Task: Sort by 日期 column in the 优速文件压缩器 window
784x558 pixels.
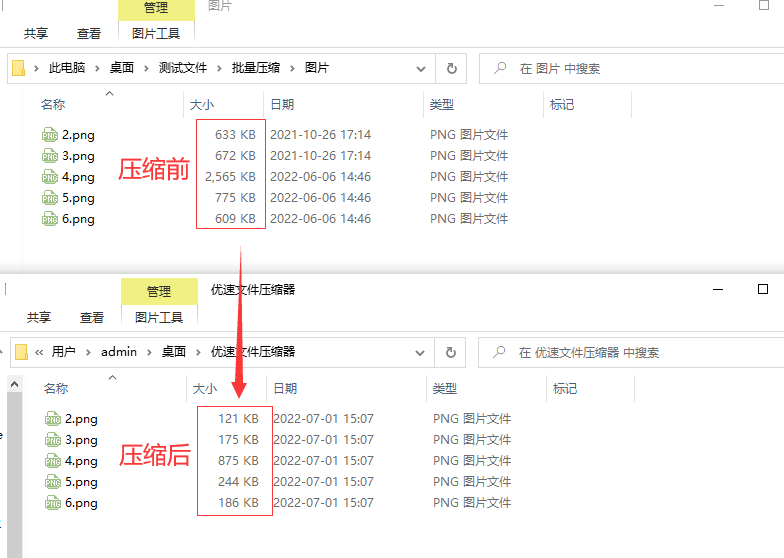Action: [285, 389]
